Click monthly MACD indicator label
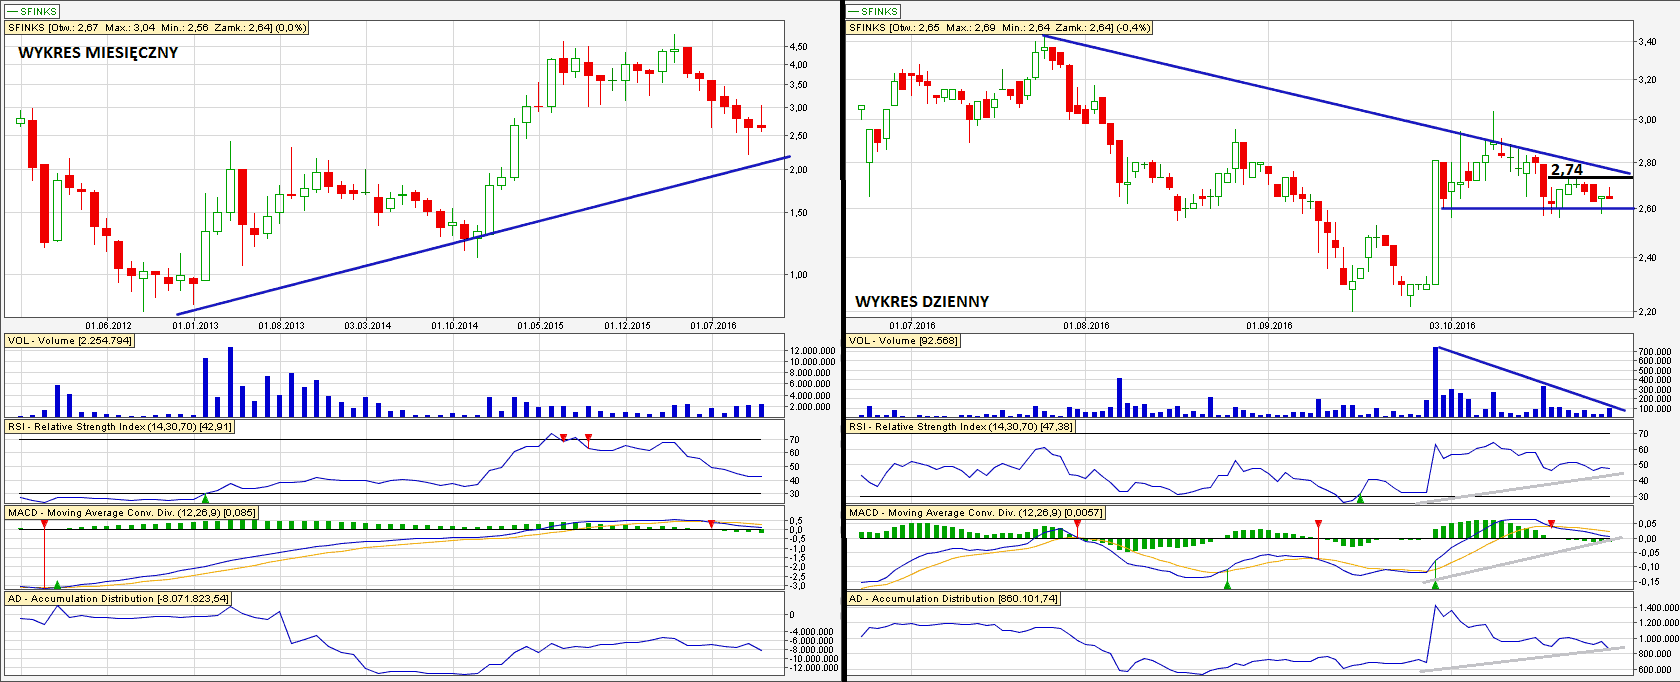Viewport: 1680px width, 682px height. coord(131,513)
